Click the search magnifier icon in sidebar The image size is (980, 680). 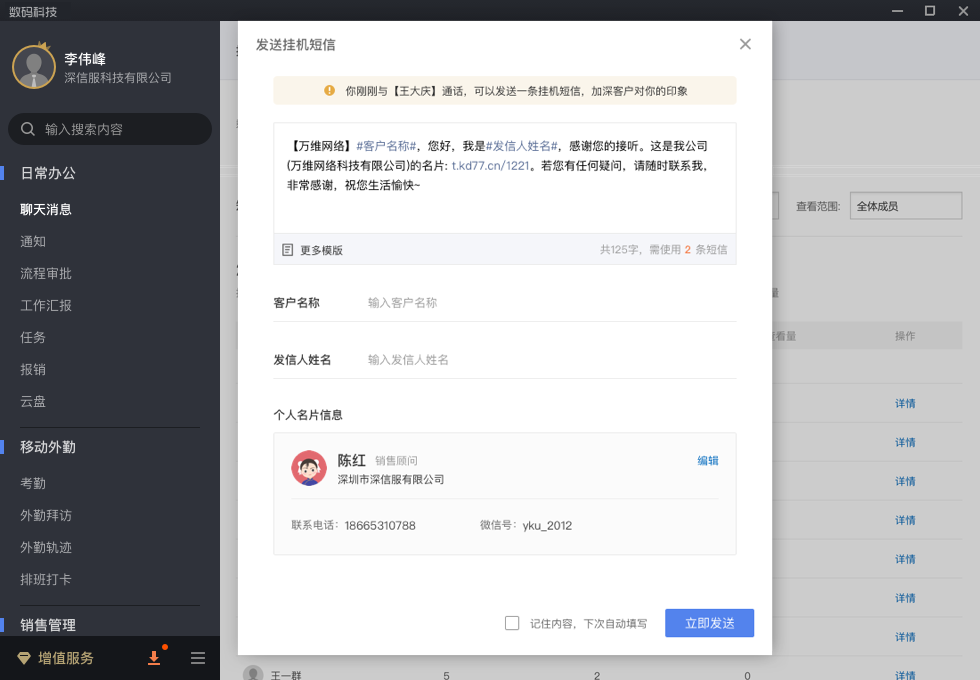point(28,129)
